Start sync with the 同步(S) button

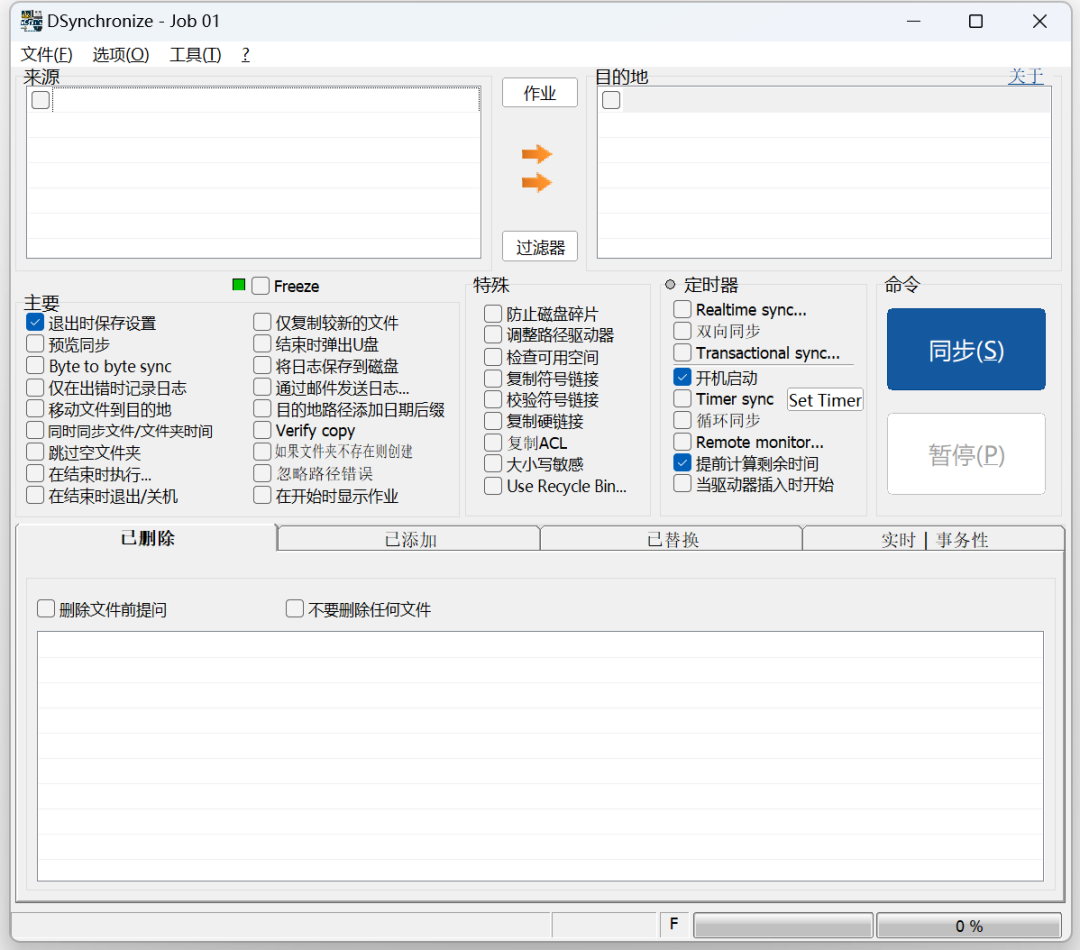[x=966, y=349]
